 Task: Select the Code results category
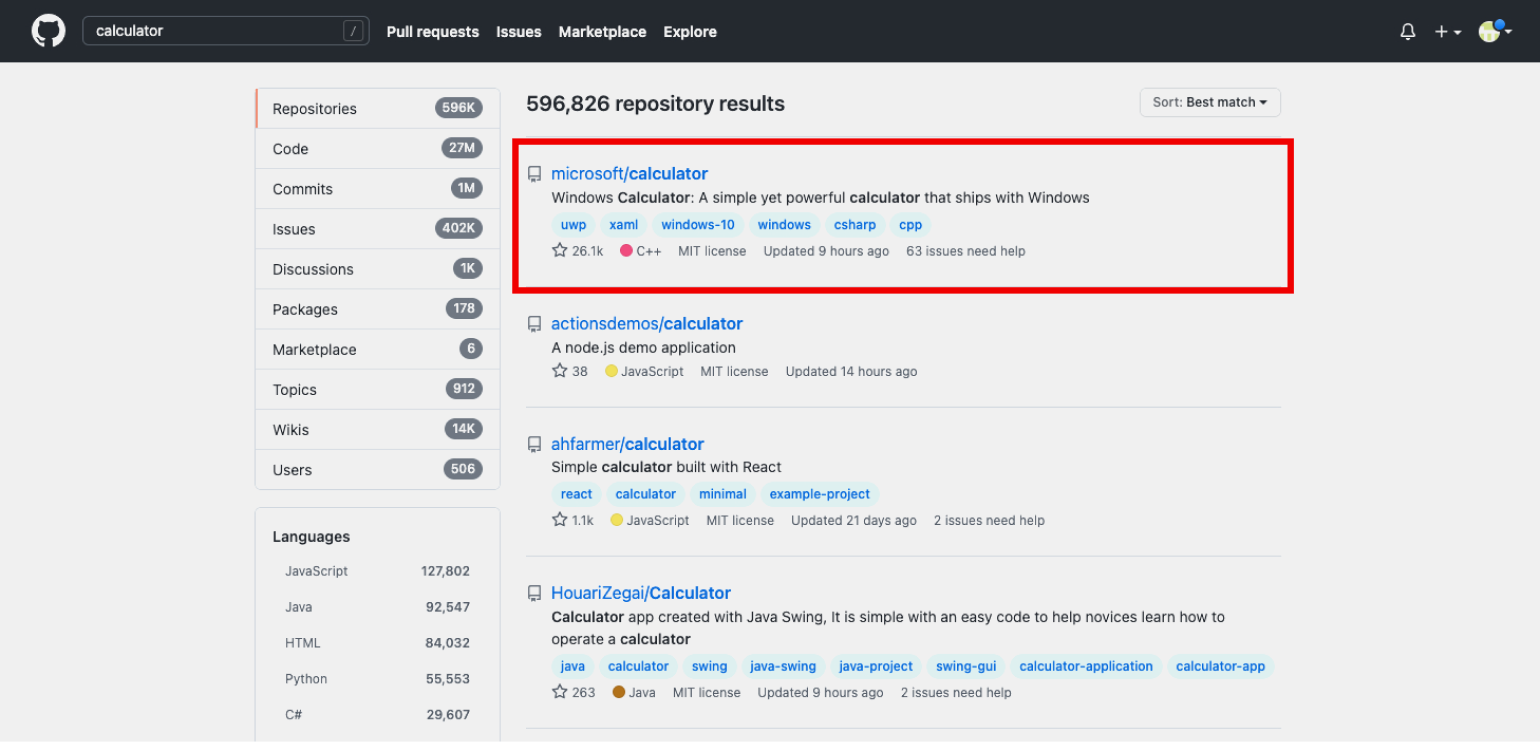291,149
